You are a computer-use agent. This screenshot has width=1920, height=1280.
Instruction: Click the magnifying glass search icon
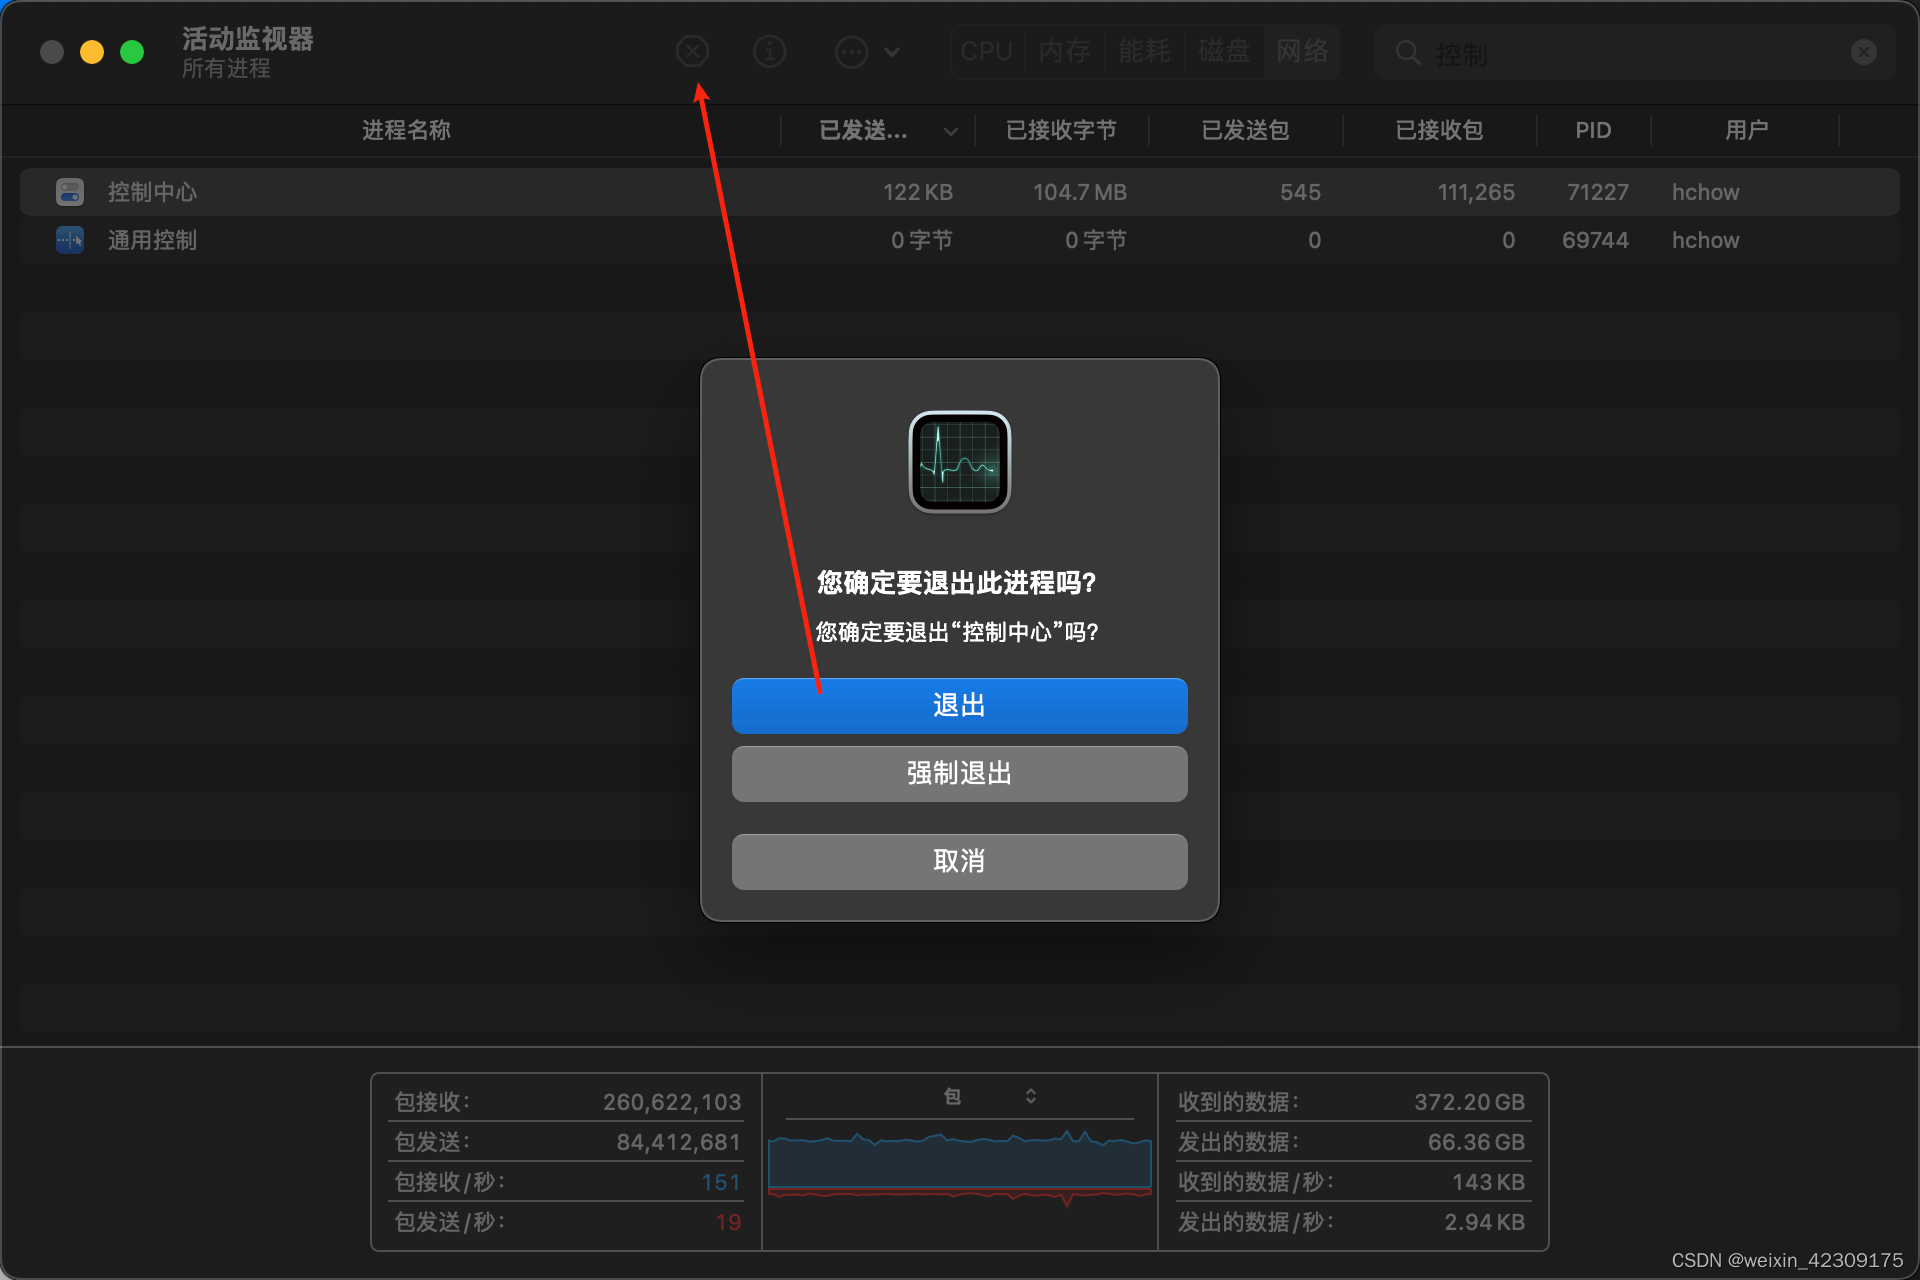(1407, 52)
